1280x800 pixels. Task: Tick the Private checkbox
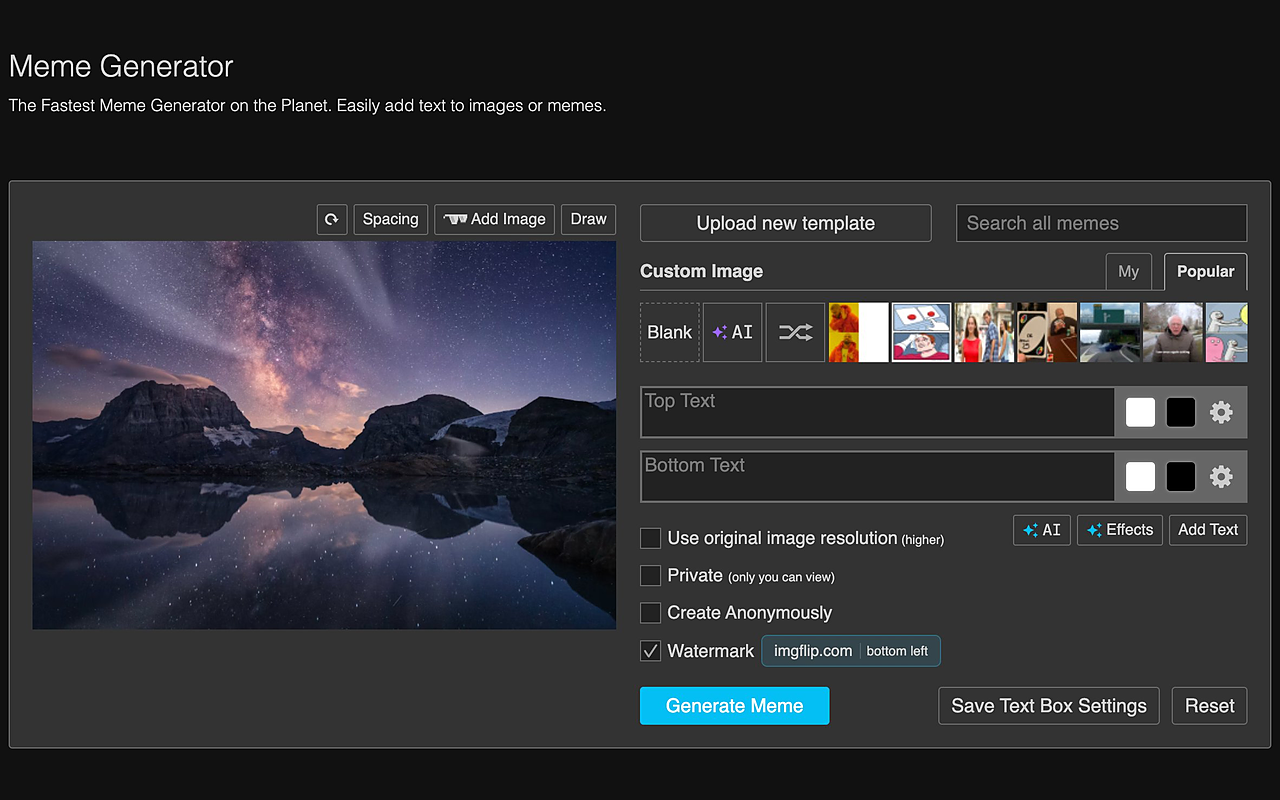651,576
